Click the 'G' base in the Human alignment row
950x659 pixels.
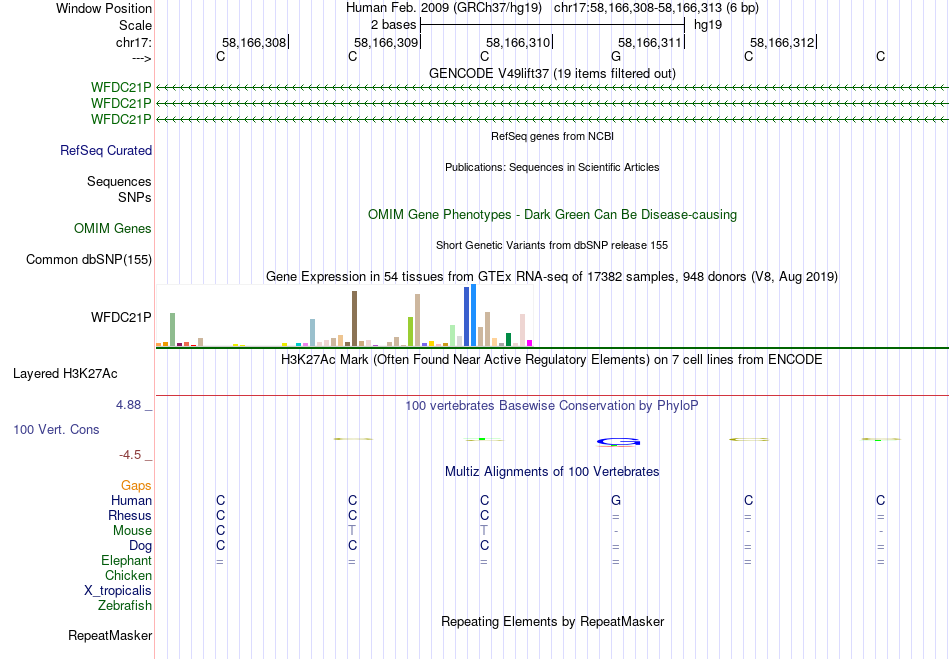pyautogui.click(x=616, y=500)
